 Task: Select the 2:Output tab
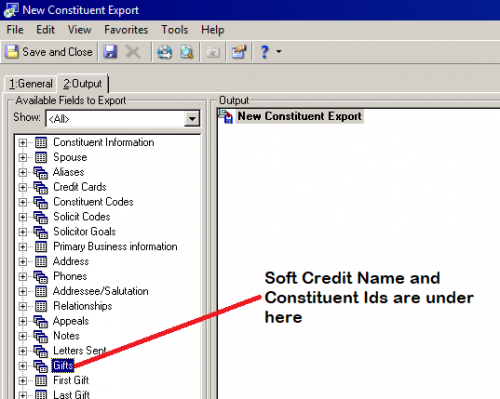coord(83,83)
